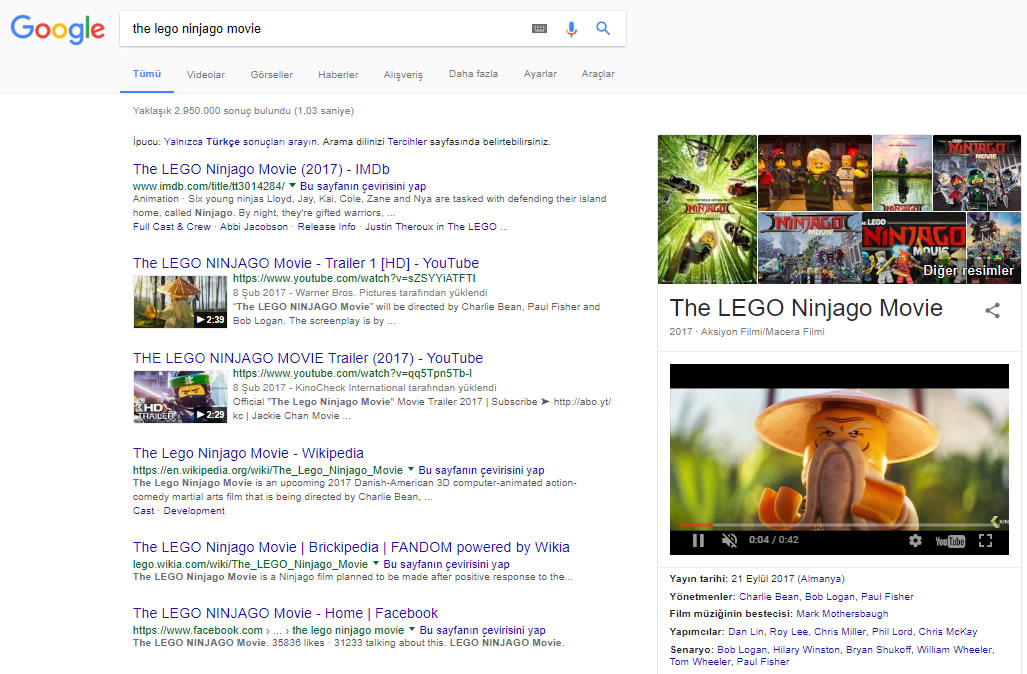
Task: Open producer Chris McKay link
Action: [948, 631]
